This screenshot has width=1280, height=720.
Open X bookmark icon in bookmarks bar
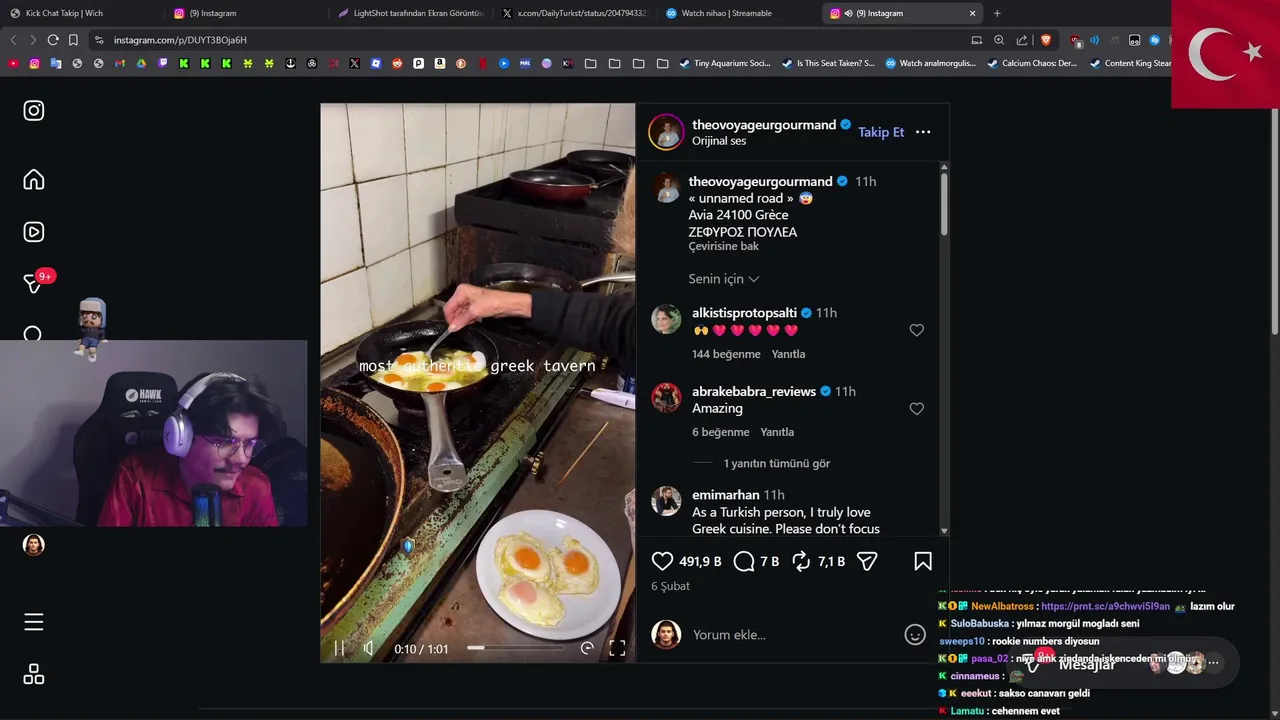(x=354, y=63)
